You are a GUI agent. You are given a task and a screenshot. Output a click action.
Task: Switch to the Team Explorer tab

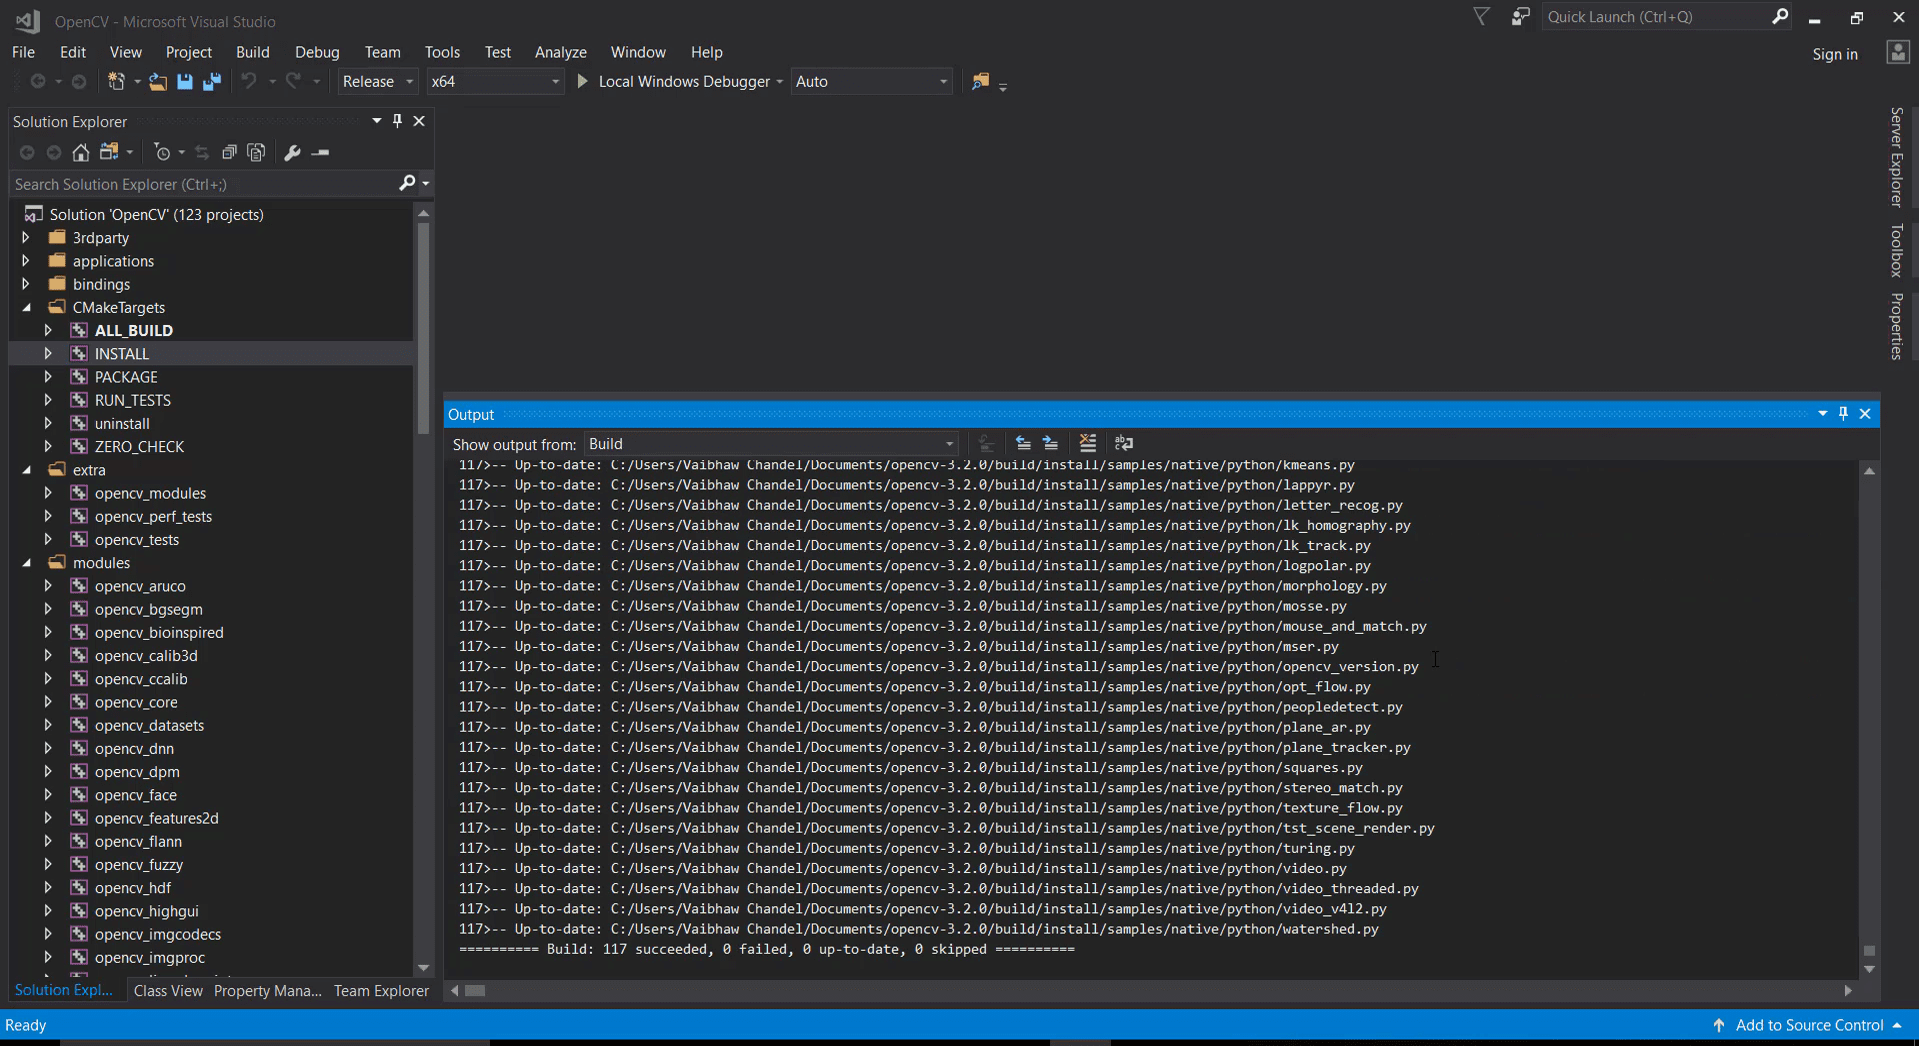(x=381, y=990)
